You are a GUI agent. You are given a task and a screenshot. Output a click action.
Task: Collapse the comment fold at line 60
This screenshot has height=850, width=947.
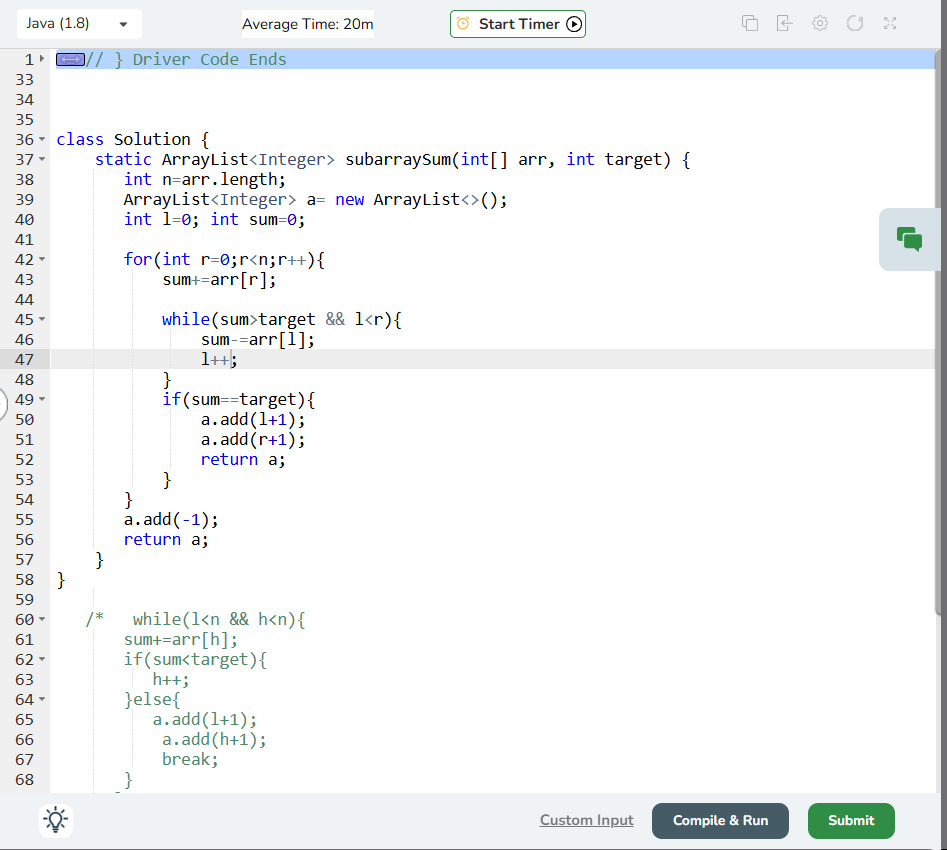tap(42, 619)
